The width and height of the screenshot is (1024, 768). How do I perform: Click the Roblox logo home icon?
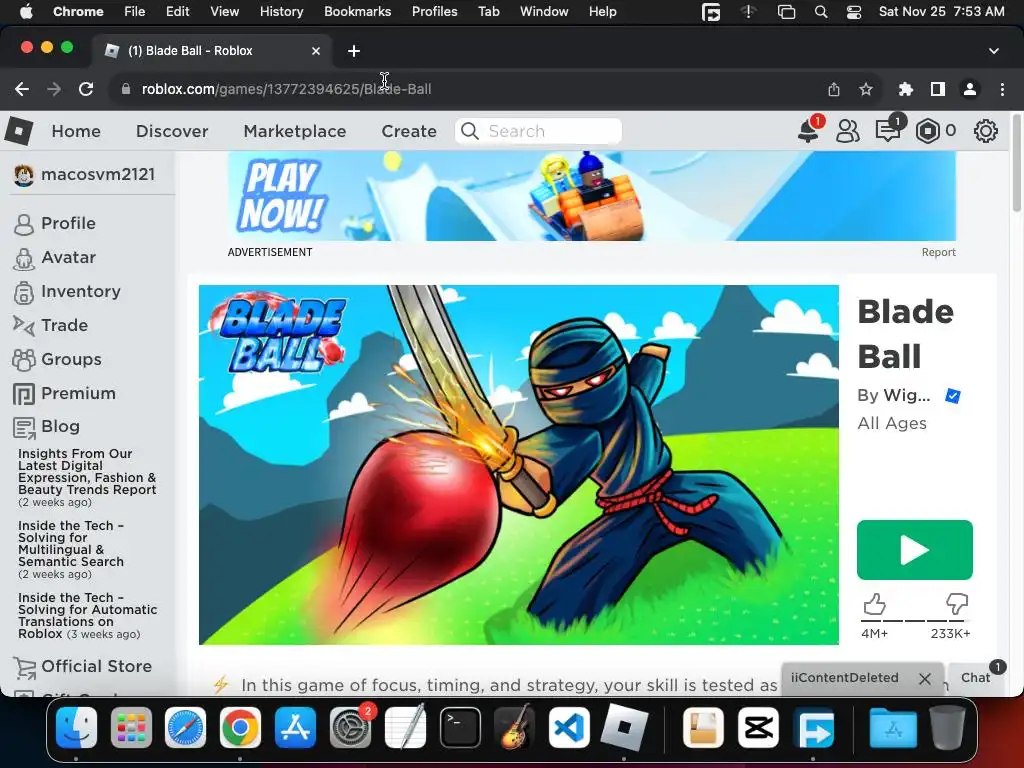point(19,131)
